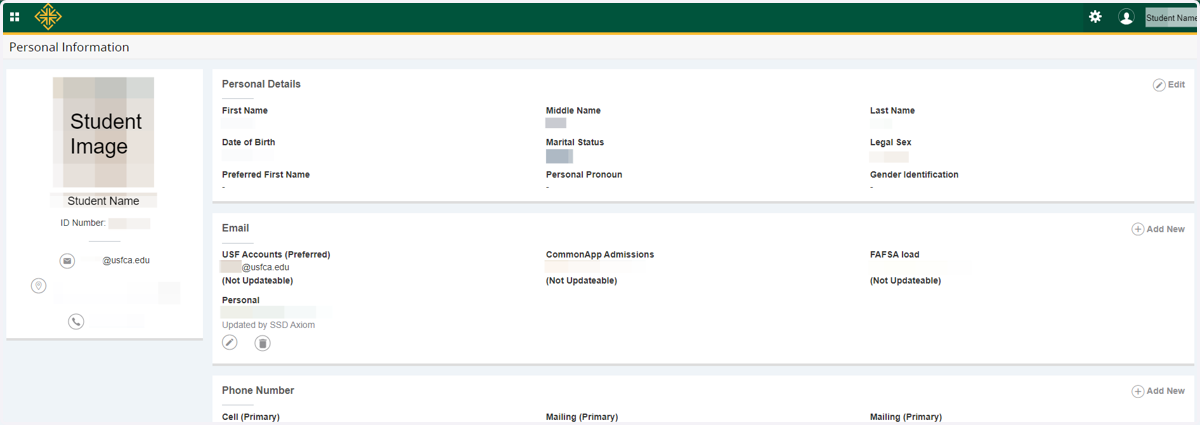Click the Student Image thumbnail
This screenshot has width=1200, height=425.
point(104,133)
